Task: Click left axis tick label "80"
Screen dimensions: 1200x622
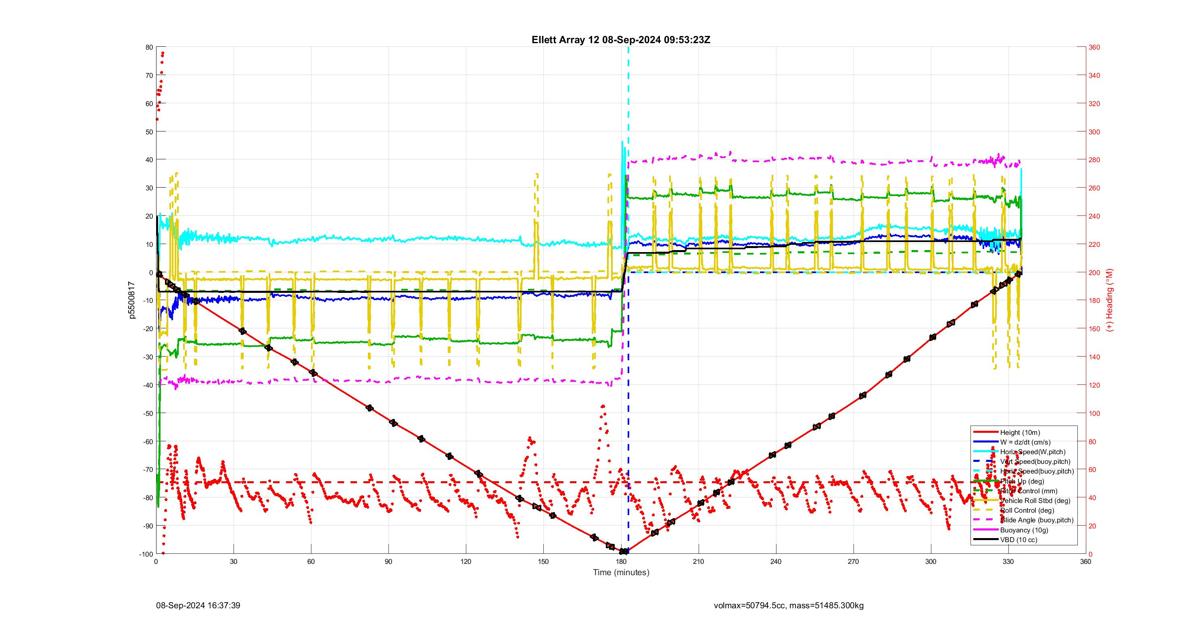Action: [x=148, y=47]
